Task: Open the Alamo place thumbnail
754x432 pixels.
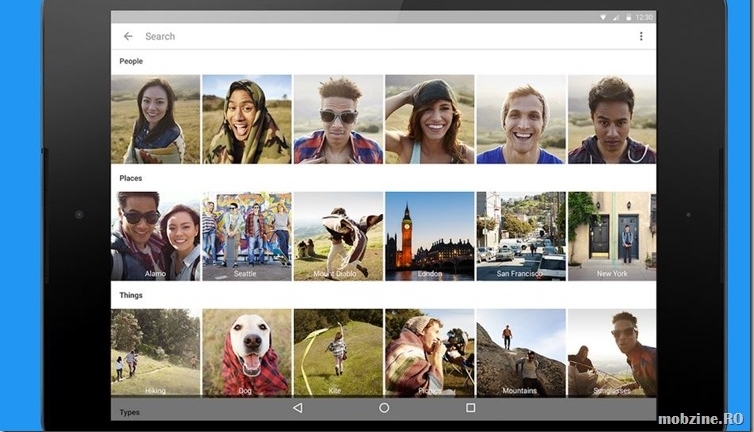Action: coord(155,236)
